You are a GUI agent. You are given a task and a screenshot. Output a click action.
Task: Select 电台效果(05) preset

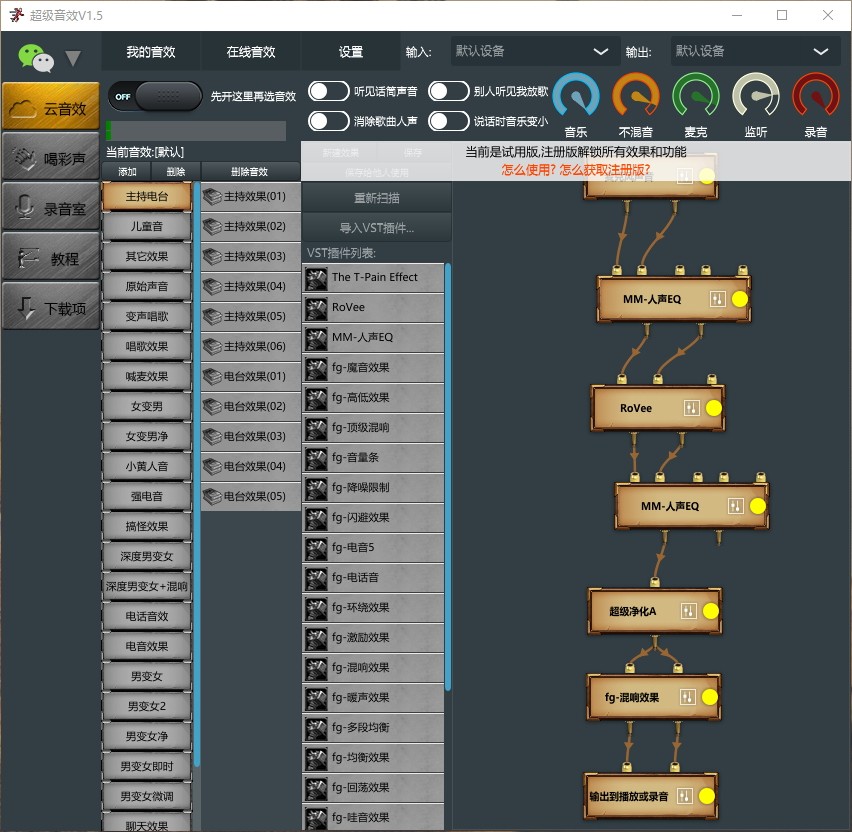coord(250,496)
